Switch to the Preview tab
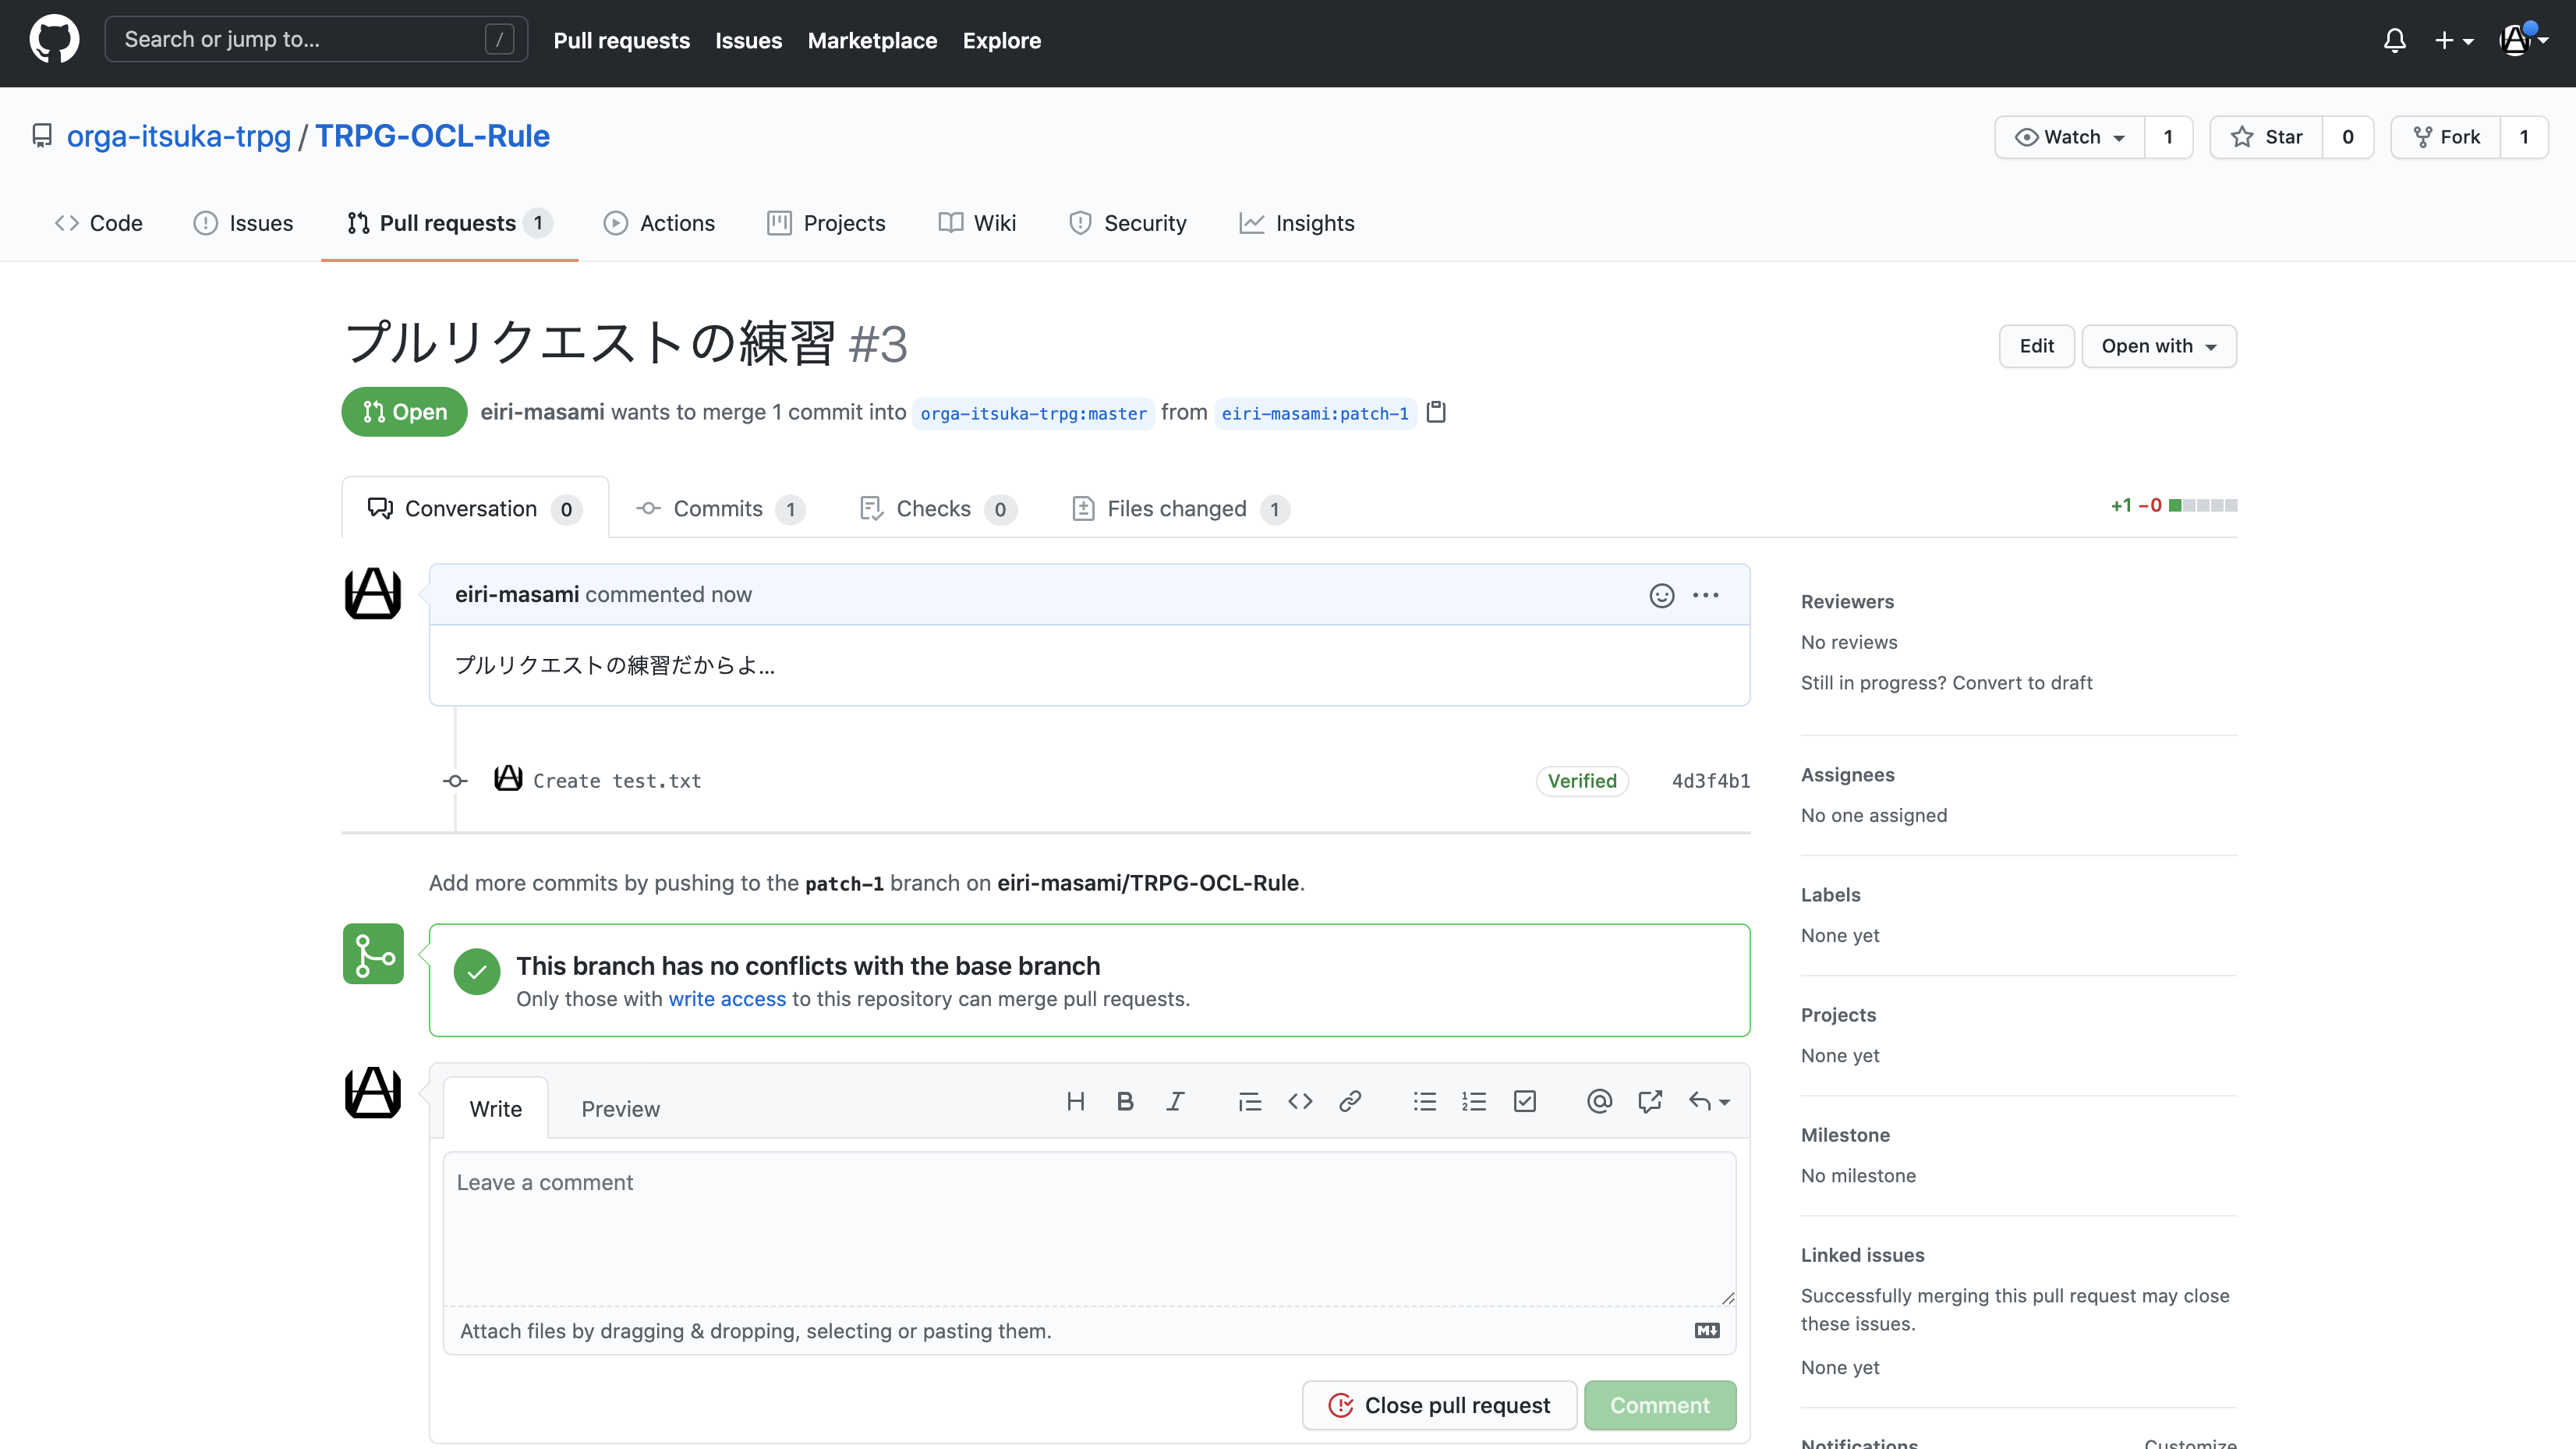 tap(620, 1109)
